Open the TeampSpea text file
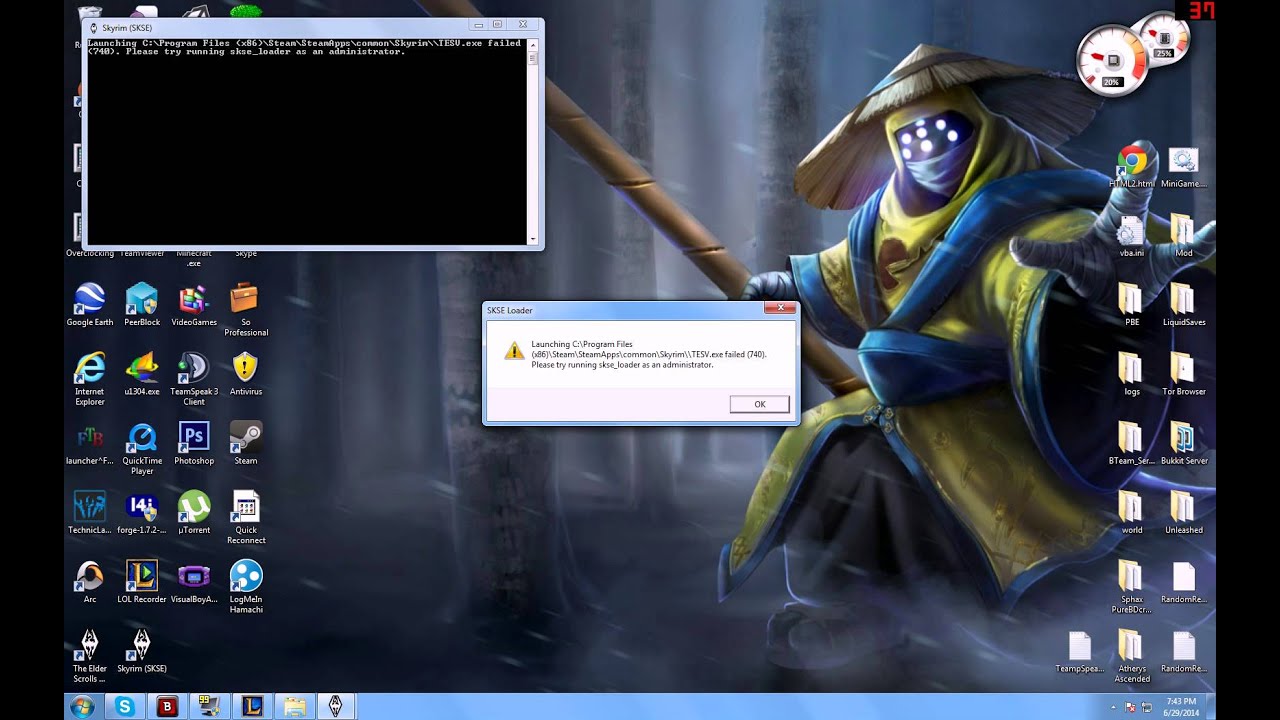Image resolution: width=1280 pixels, height=720 pixels. tap(1079, 650)
